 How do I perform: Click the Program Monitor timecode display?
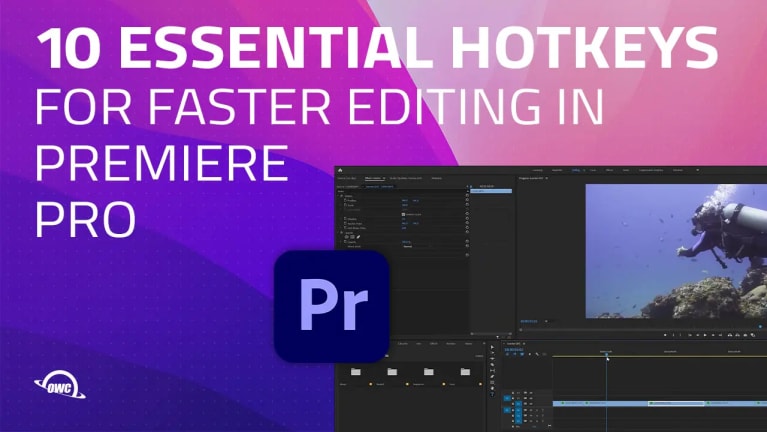click(x=529, y=321)
